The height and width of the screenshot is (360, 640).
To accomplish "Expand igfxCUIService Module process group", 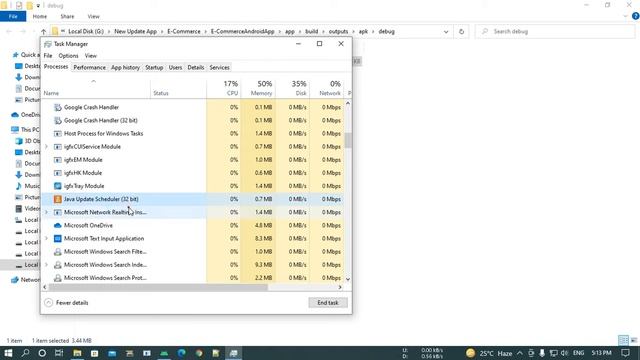I will pos(46,147).
